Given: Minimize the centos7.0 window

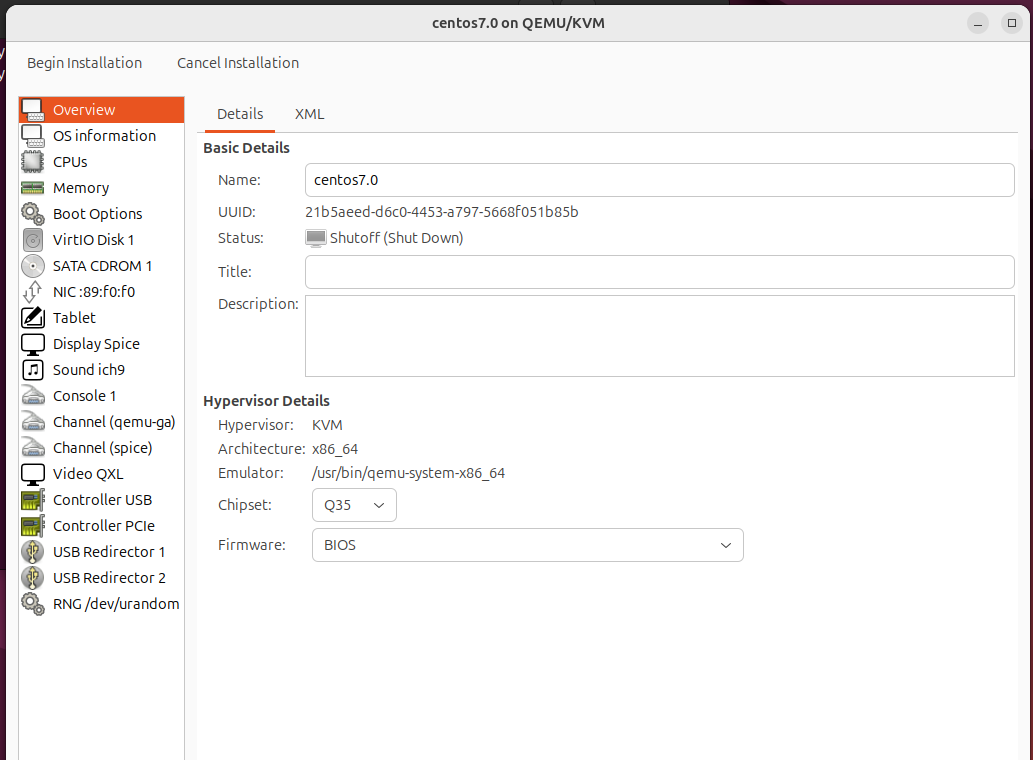Looking at the screenshot, I should pos(978,24).
